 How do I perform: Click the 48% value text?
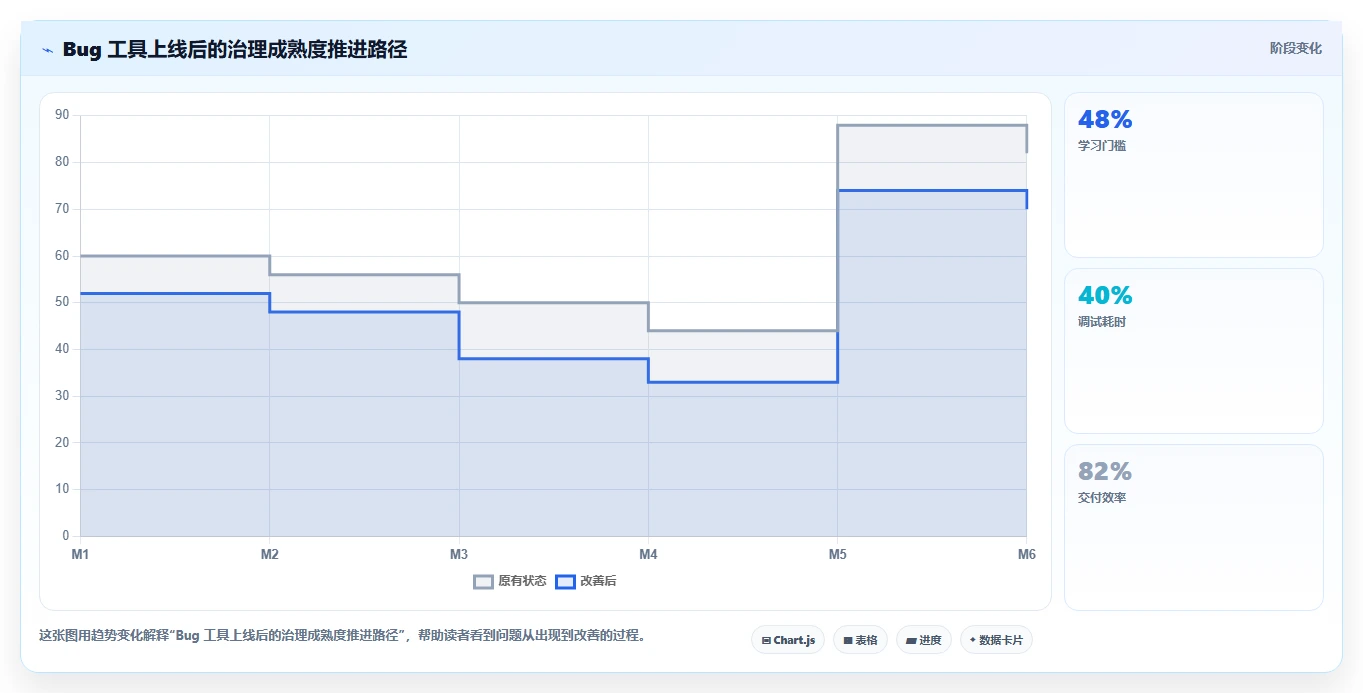[x=1105, y=120]
